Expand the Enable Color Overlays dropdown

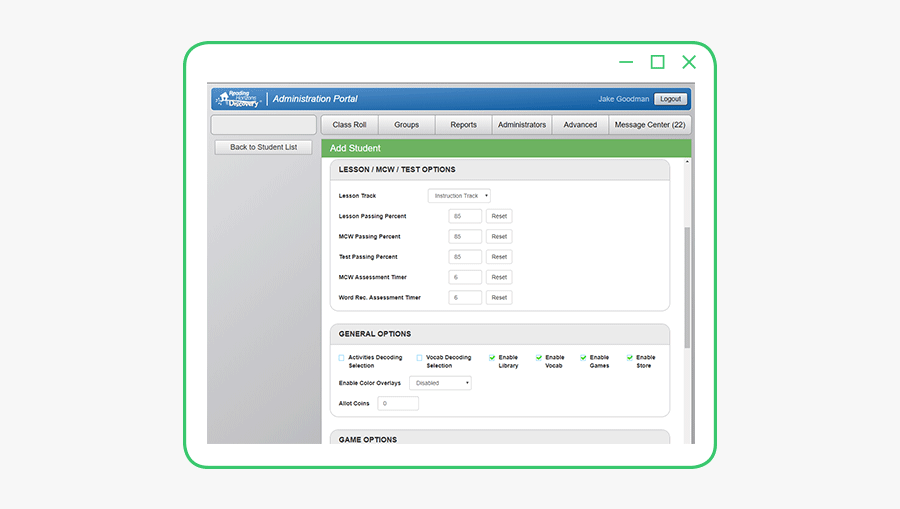tap(440, 383)
